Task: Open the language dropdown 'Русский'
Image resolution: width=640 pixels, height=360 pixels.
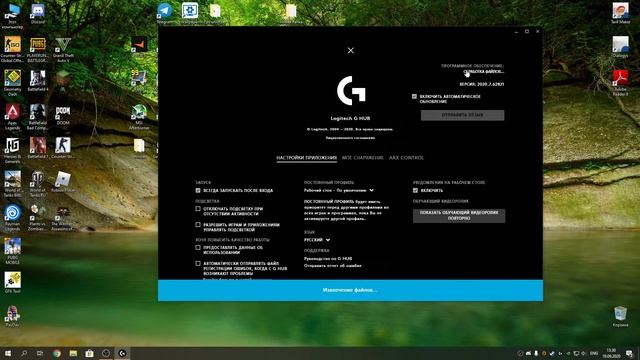Action: tap(317, 240)
